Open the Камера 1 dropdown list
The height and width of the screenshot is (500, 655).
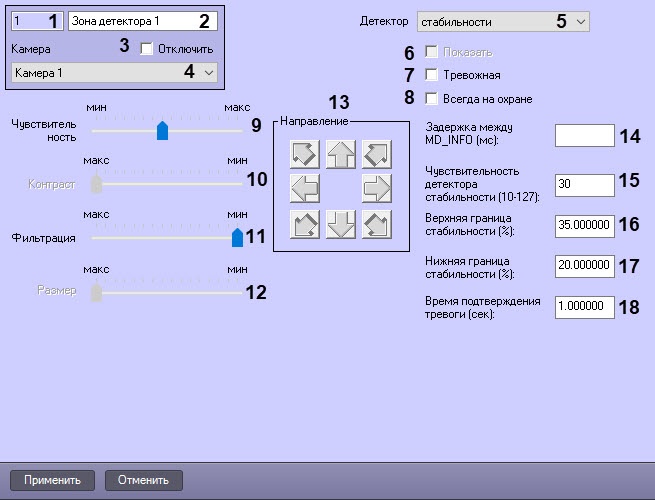coord(113,72)
